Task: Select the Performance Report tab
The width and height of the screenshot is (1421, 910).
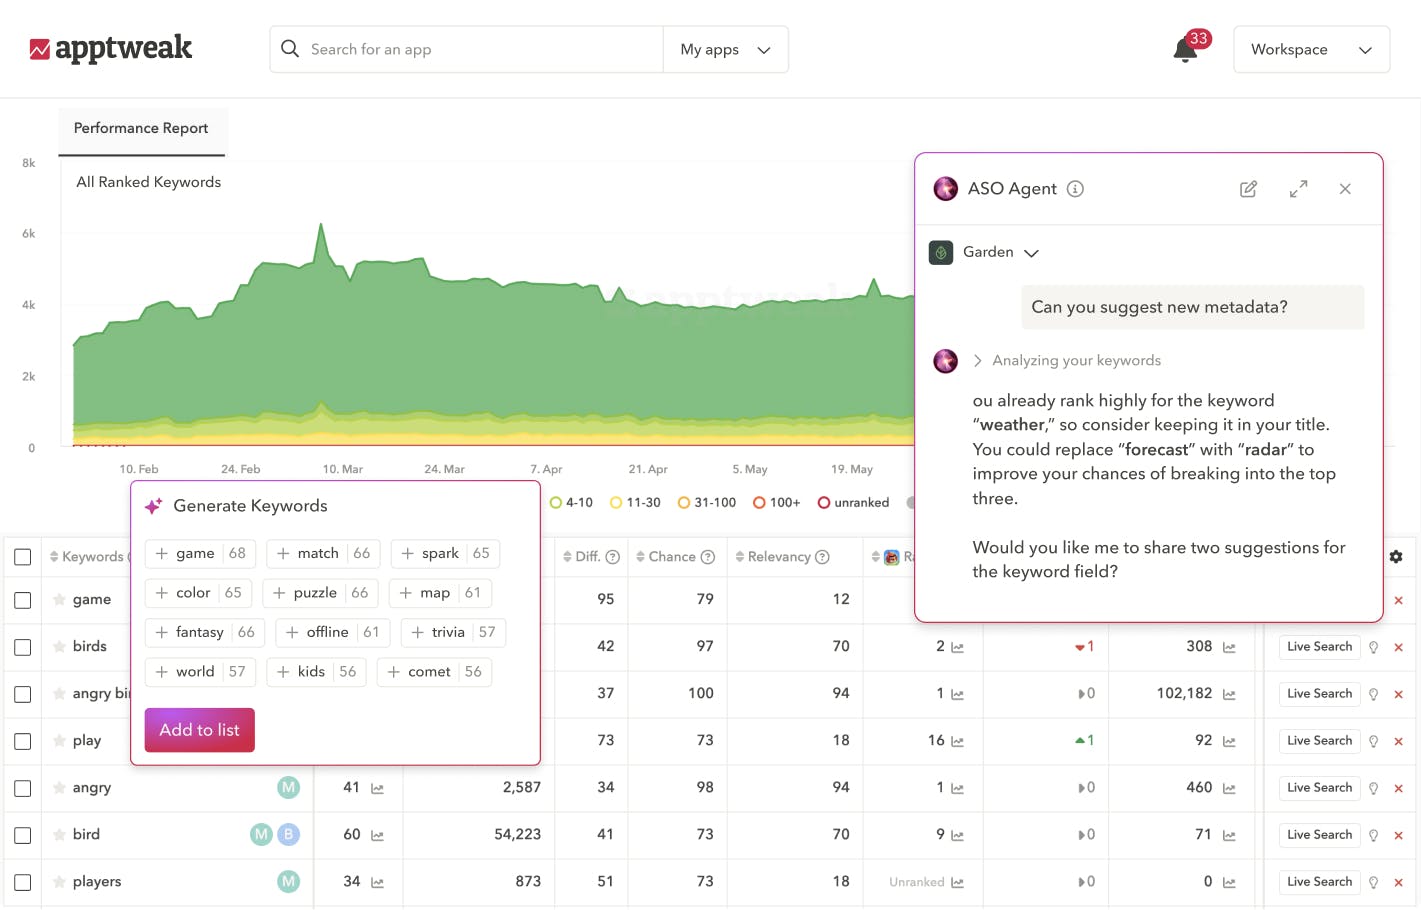Action: coord(141,129)
